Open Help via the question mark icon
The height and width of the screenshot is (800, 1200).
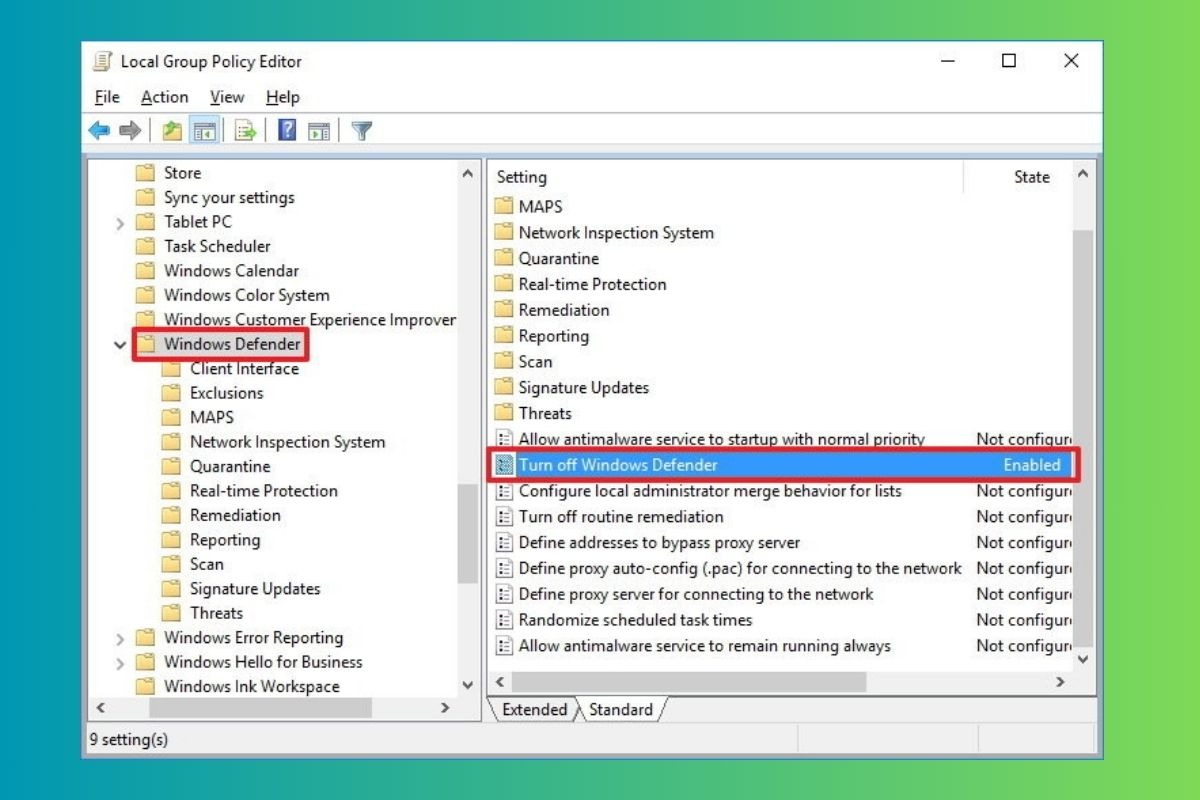287,130
